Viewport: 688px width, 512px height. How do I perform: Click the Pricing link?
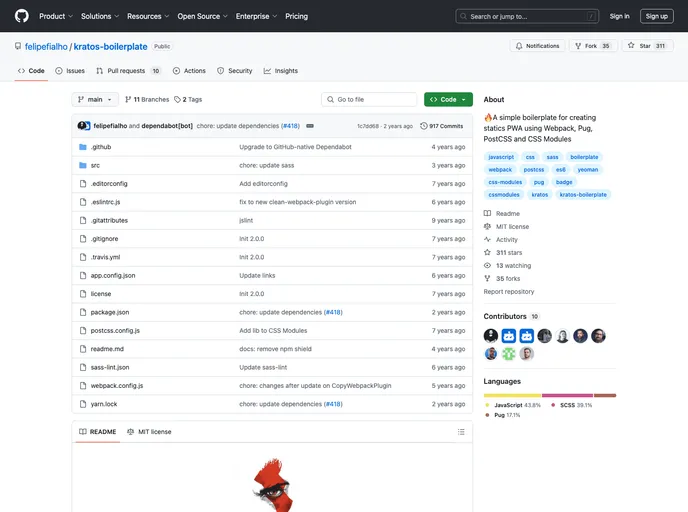click(x=297, y=16)
